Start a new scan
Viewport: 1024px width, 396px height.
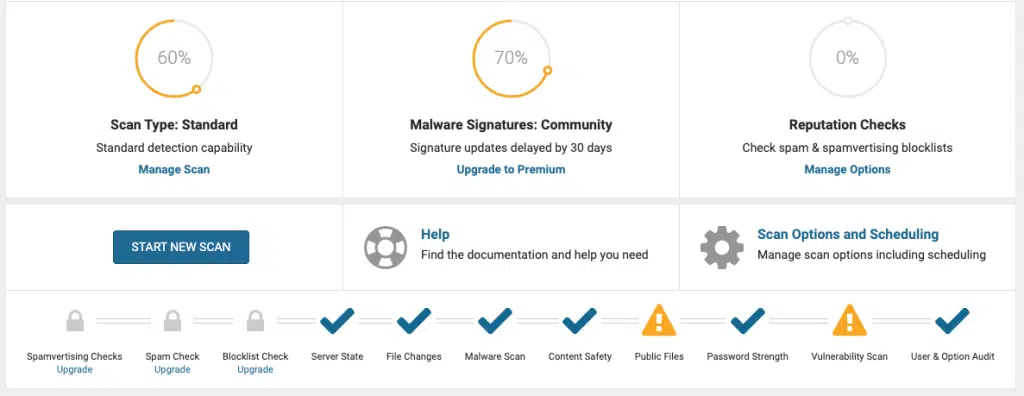pos(181,247)
